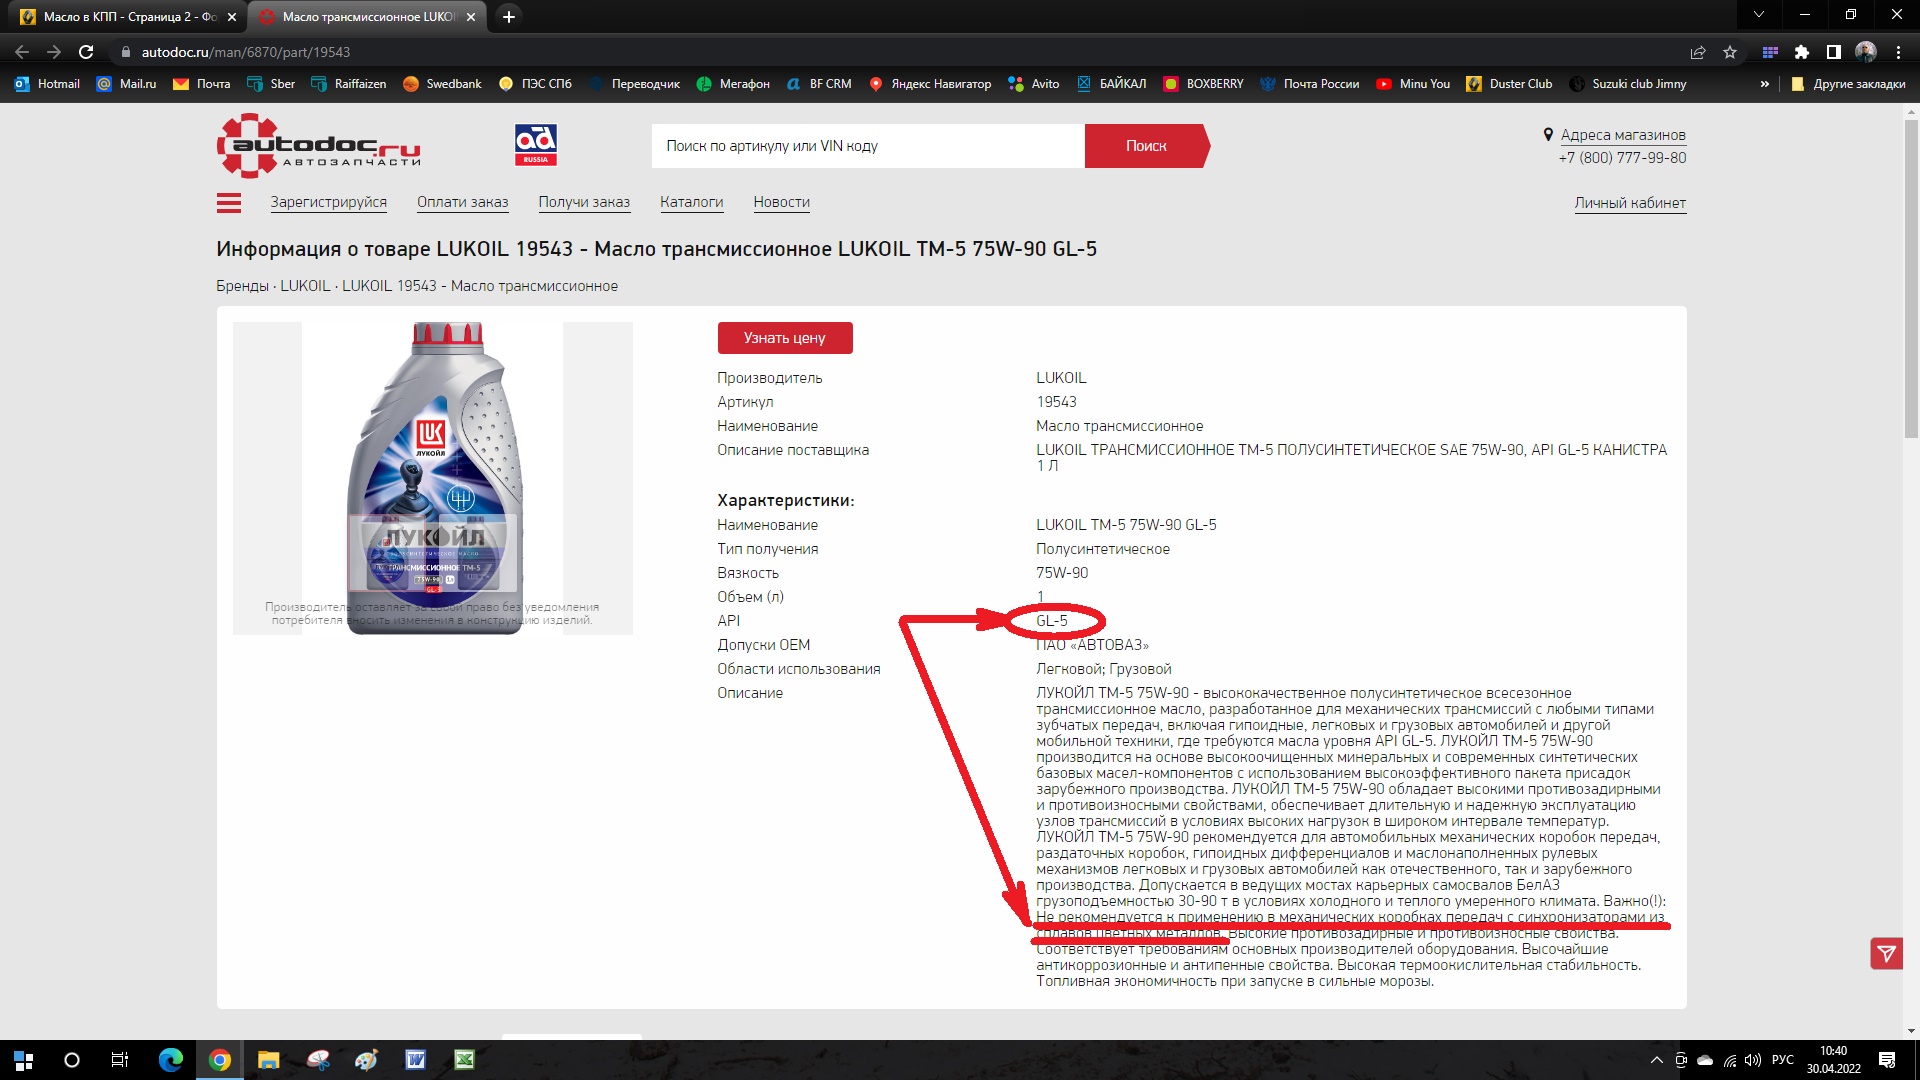The width and height of the screenshot is (1920, 1080).
Task: Open Excel from the taskbar
Action: click(x=464, y=1060)
